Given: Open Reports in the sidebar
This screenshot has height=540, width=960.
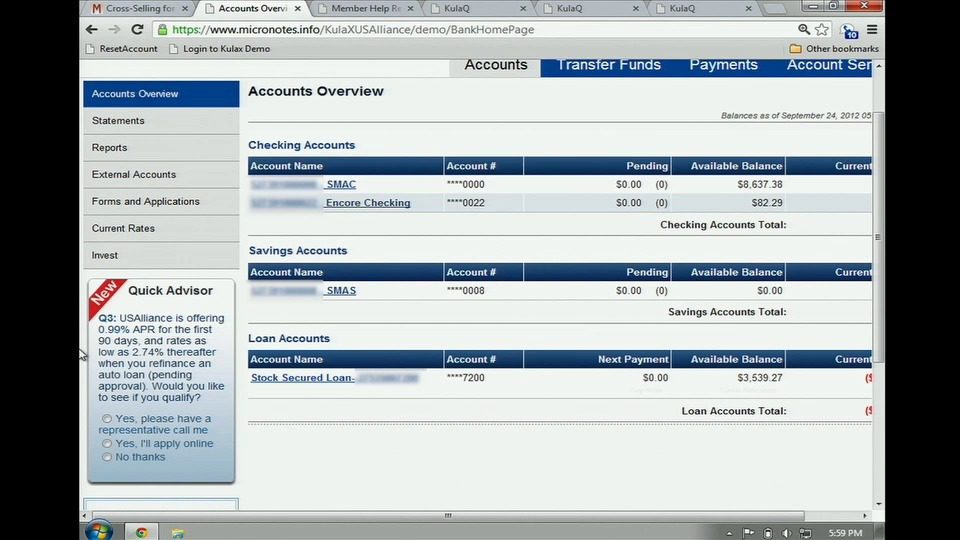Looking at the screenshot, I should [161, 148].
